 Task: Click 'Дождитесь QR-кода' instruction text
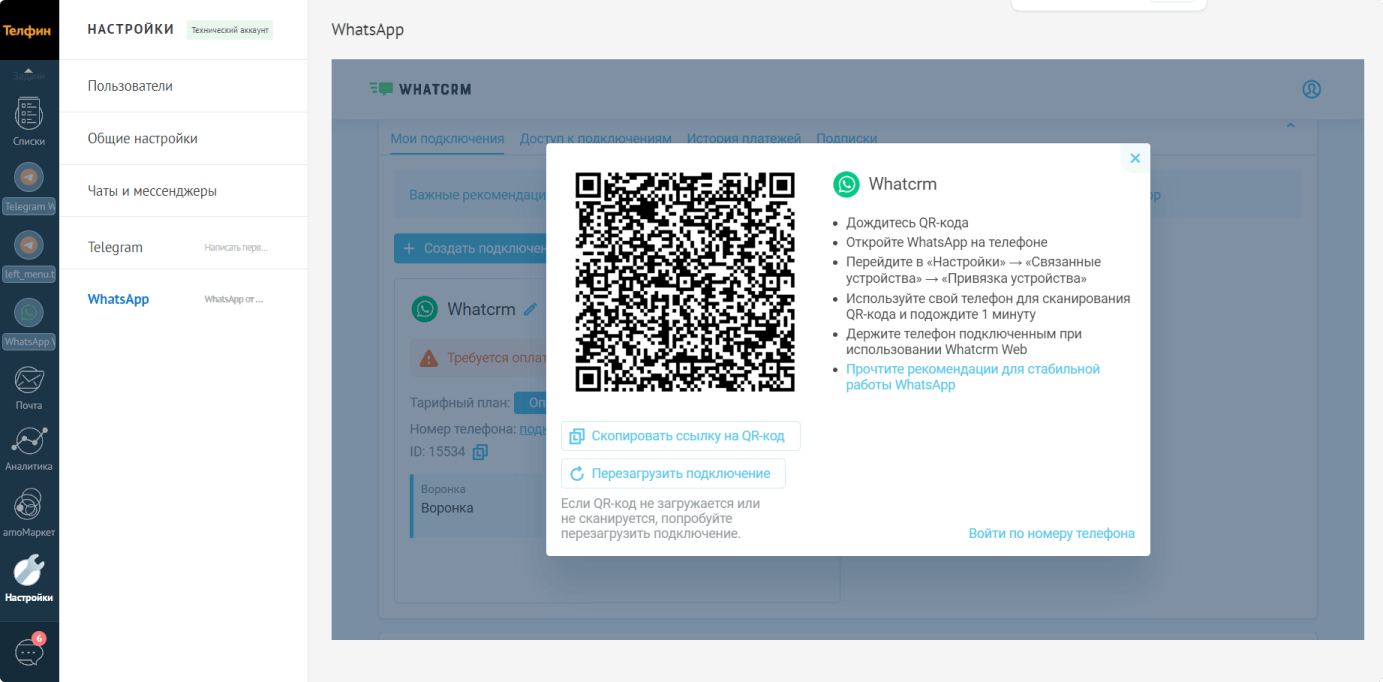pos(907,223)
